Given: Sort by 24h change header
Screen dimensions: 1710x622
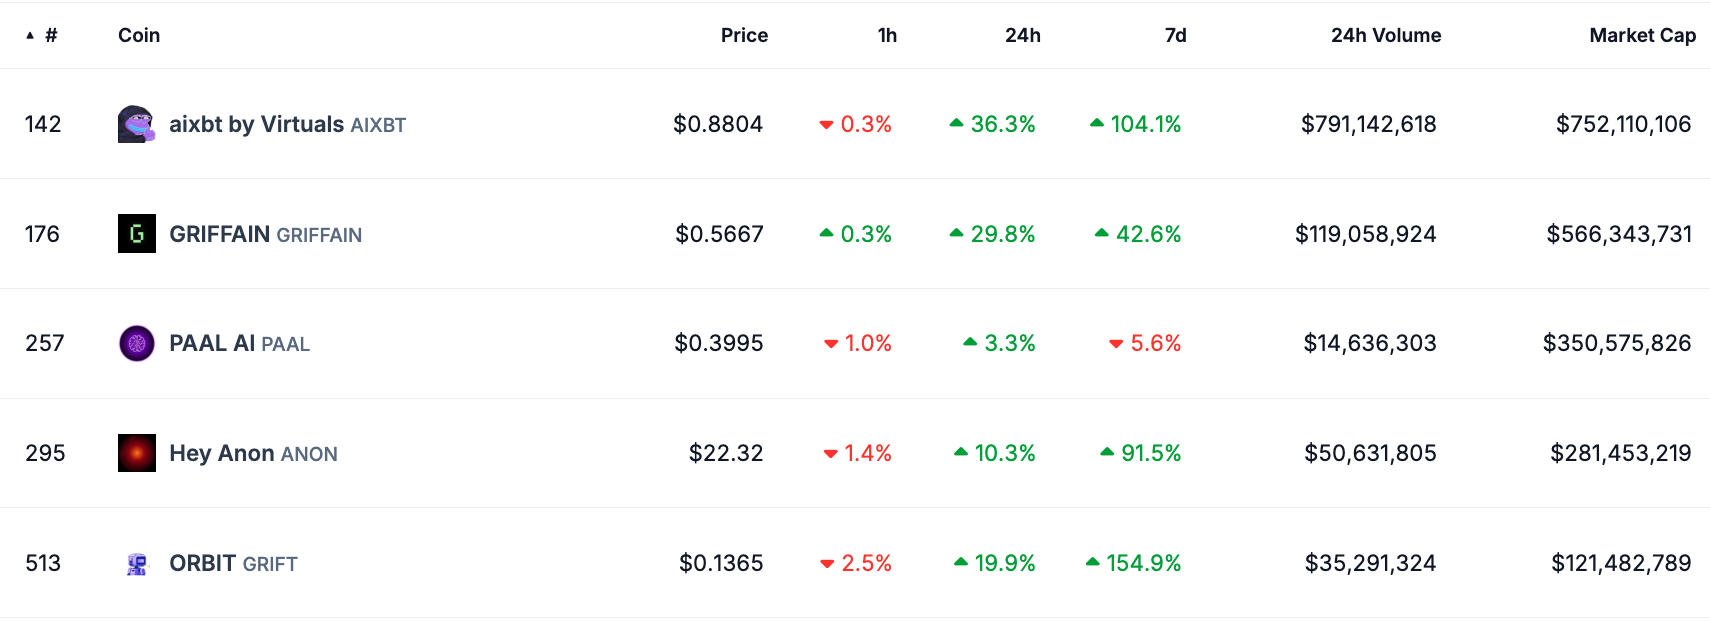Looking at the screenshot, I should tap(1022, 36).
